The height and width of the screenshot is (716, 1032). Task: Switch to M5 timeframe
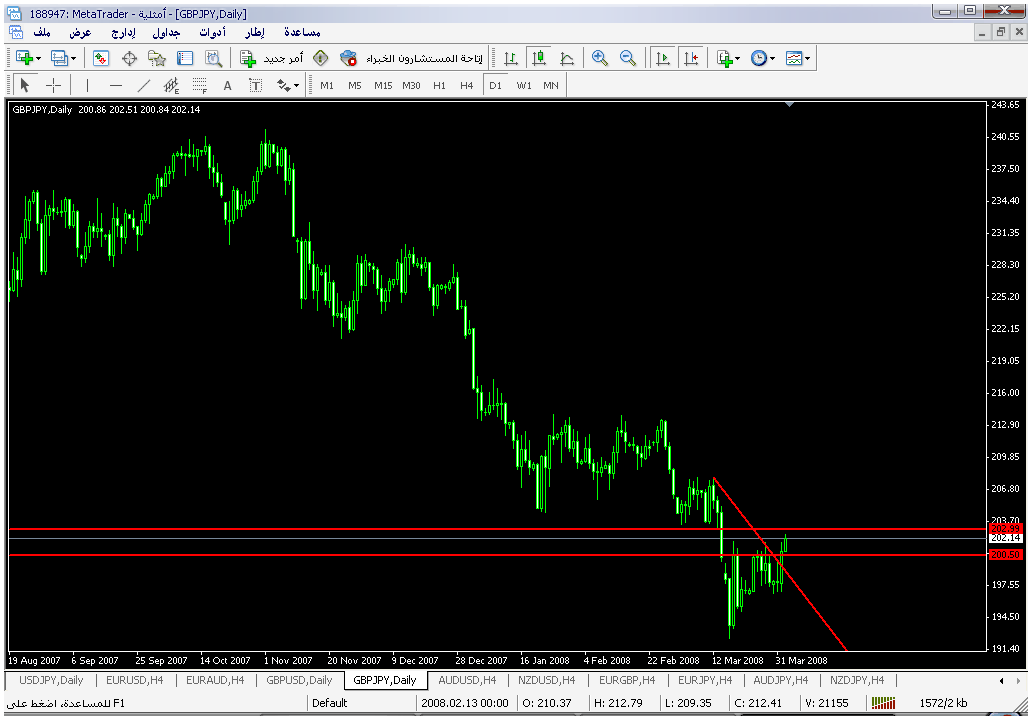tap(355, 86)
